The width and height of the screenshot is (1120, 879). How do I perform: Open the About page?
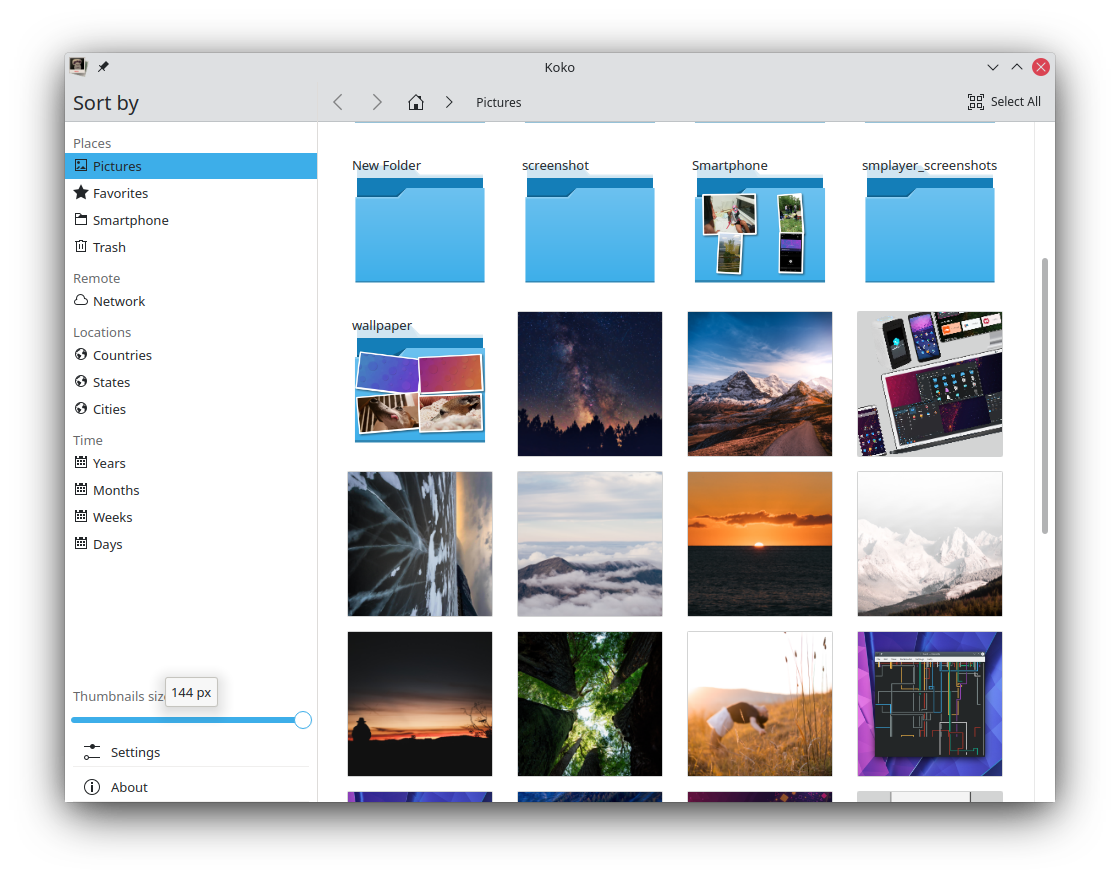tap(129, 787)
